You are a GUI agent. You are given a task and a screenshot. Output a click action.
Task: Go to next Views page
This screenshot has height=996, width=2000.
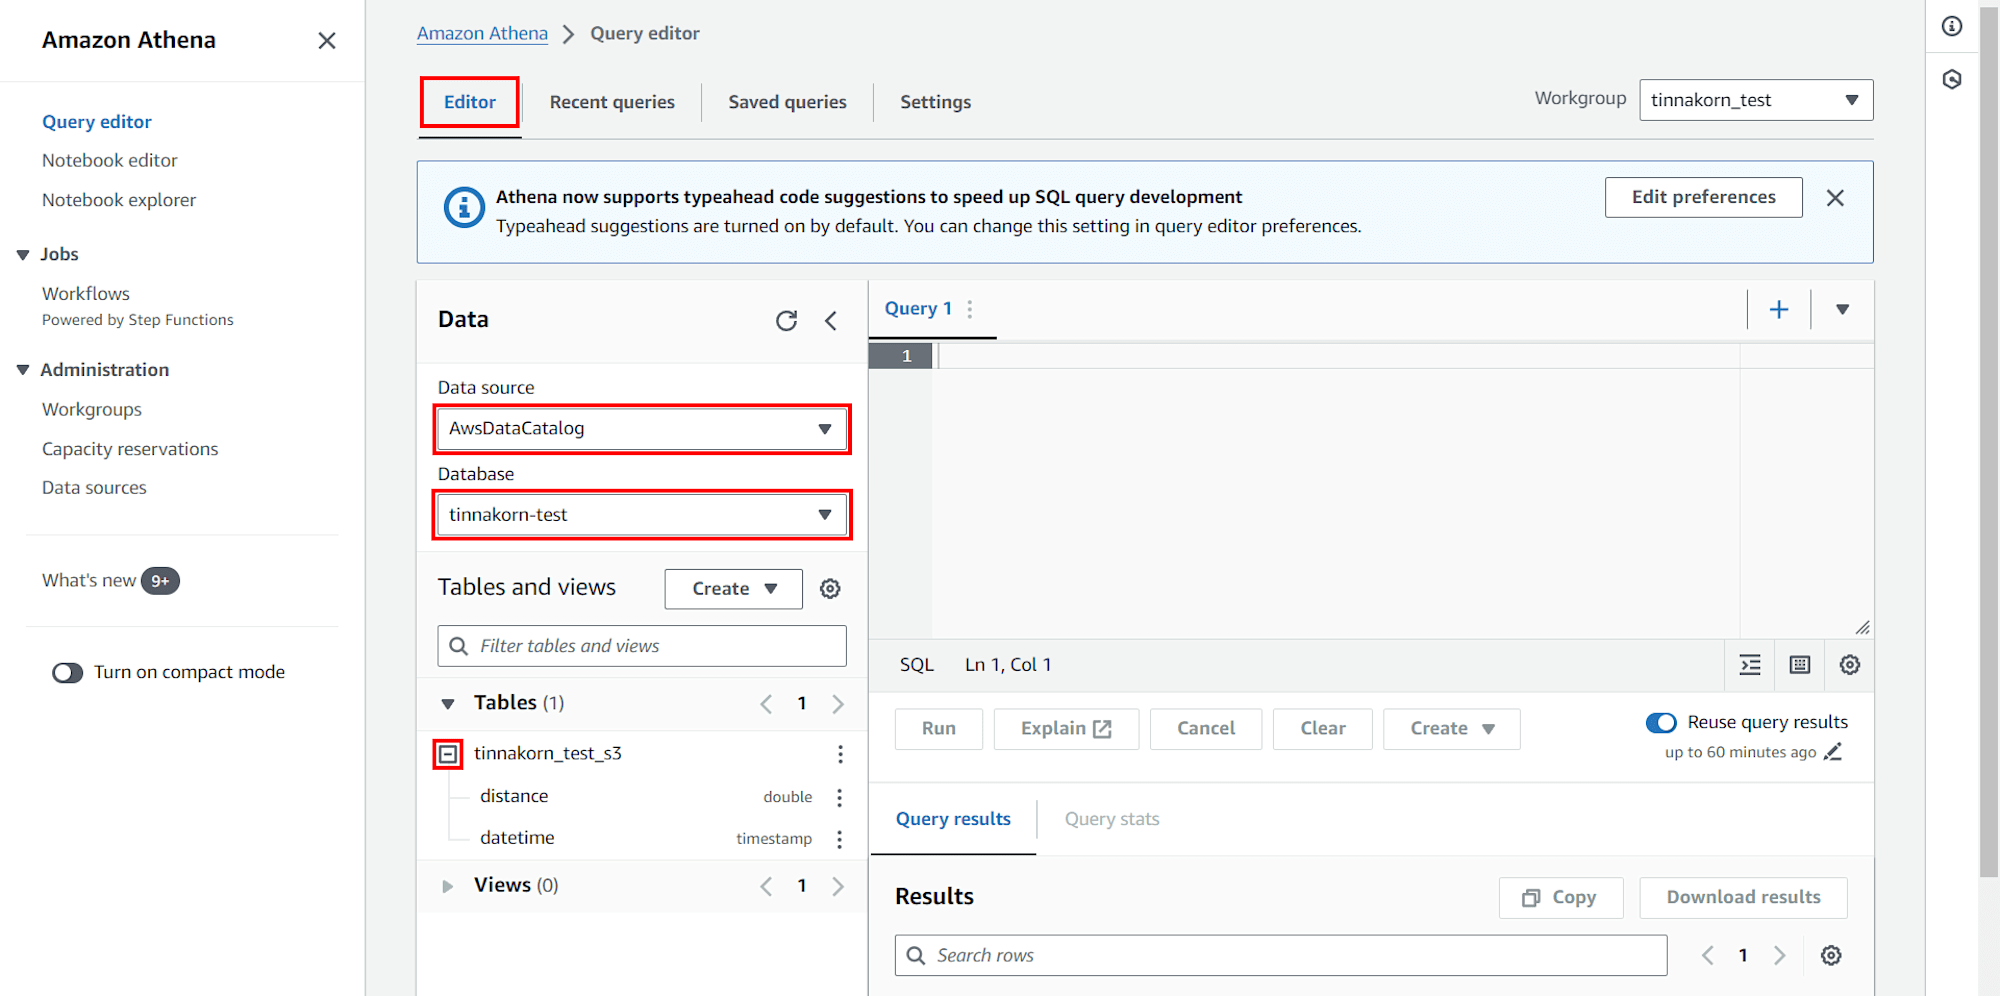click(838, 886)
